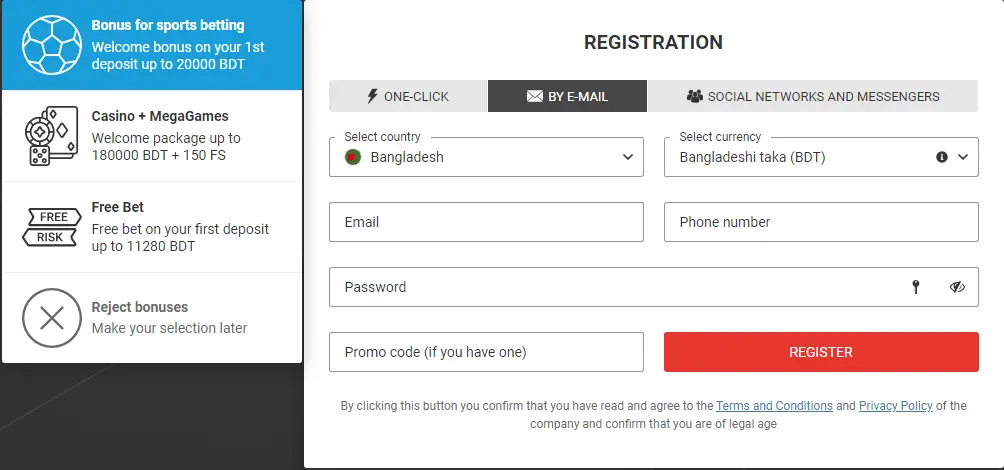This screenshot has height=470, width=1004.
Task: Switch to the One-Click registration tab
Action: coord(408,97)
